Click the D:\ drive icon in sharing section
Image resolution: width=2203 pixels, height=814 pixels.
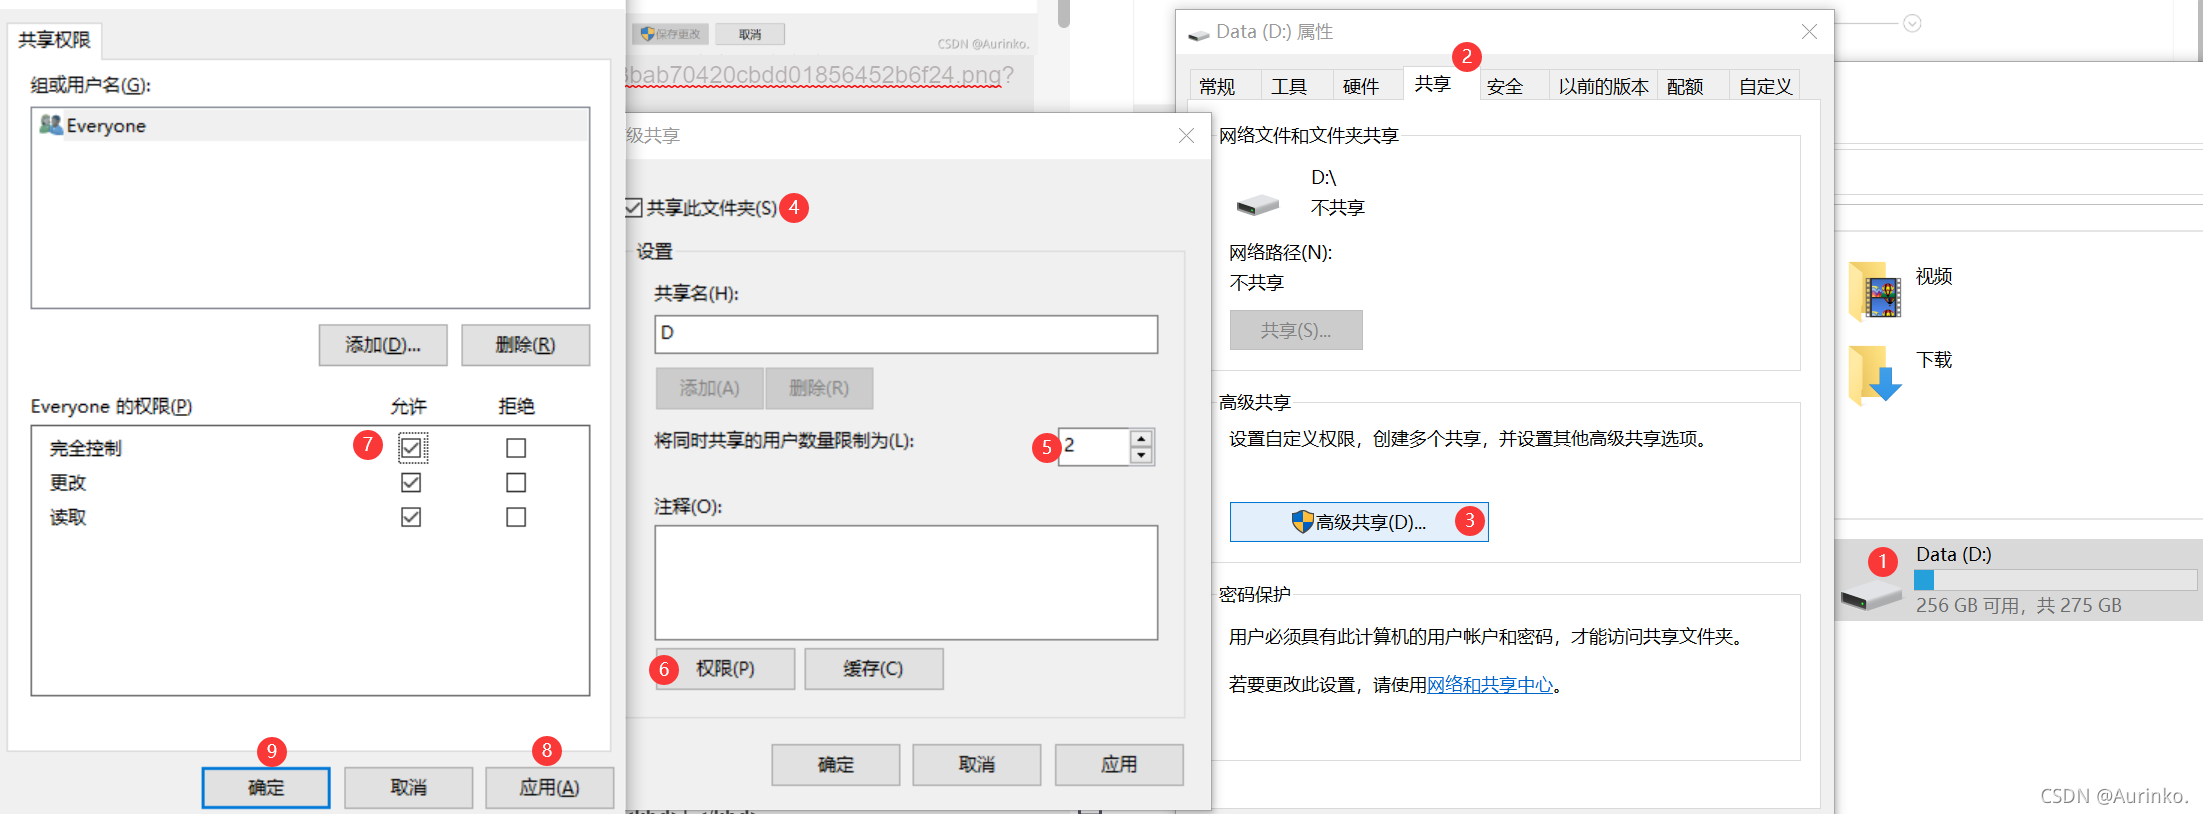[1258, 205]
